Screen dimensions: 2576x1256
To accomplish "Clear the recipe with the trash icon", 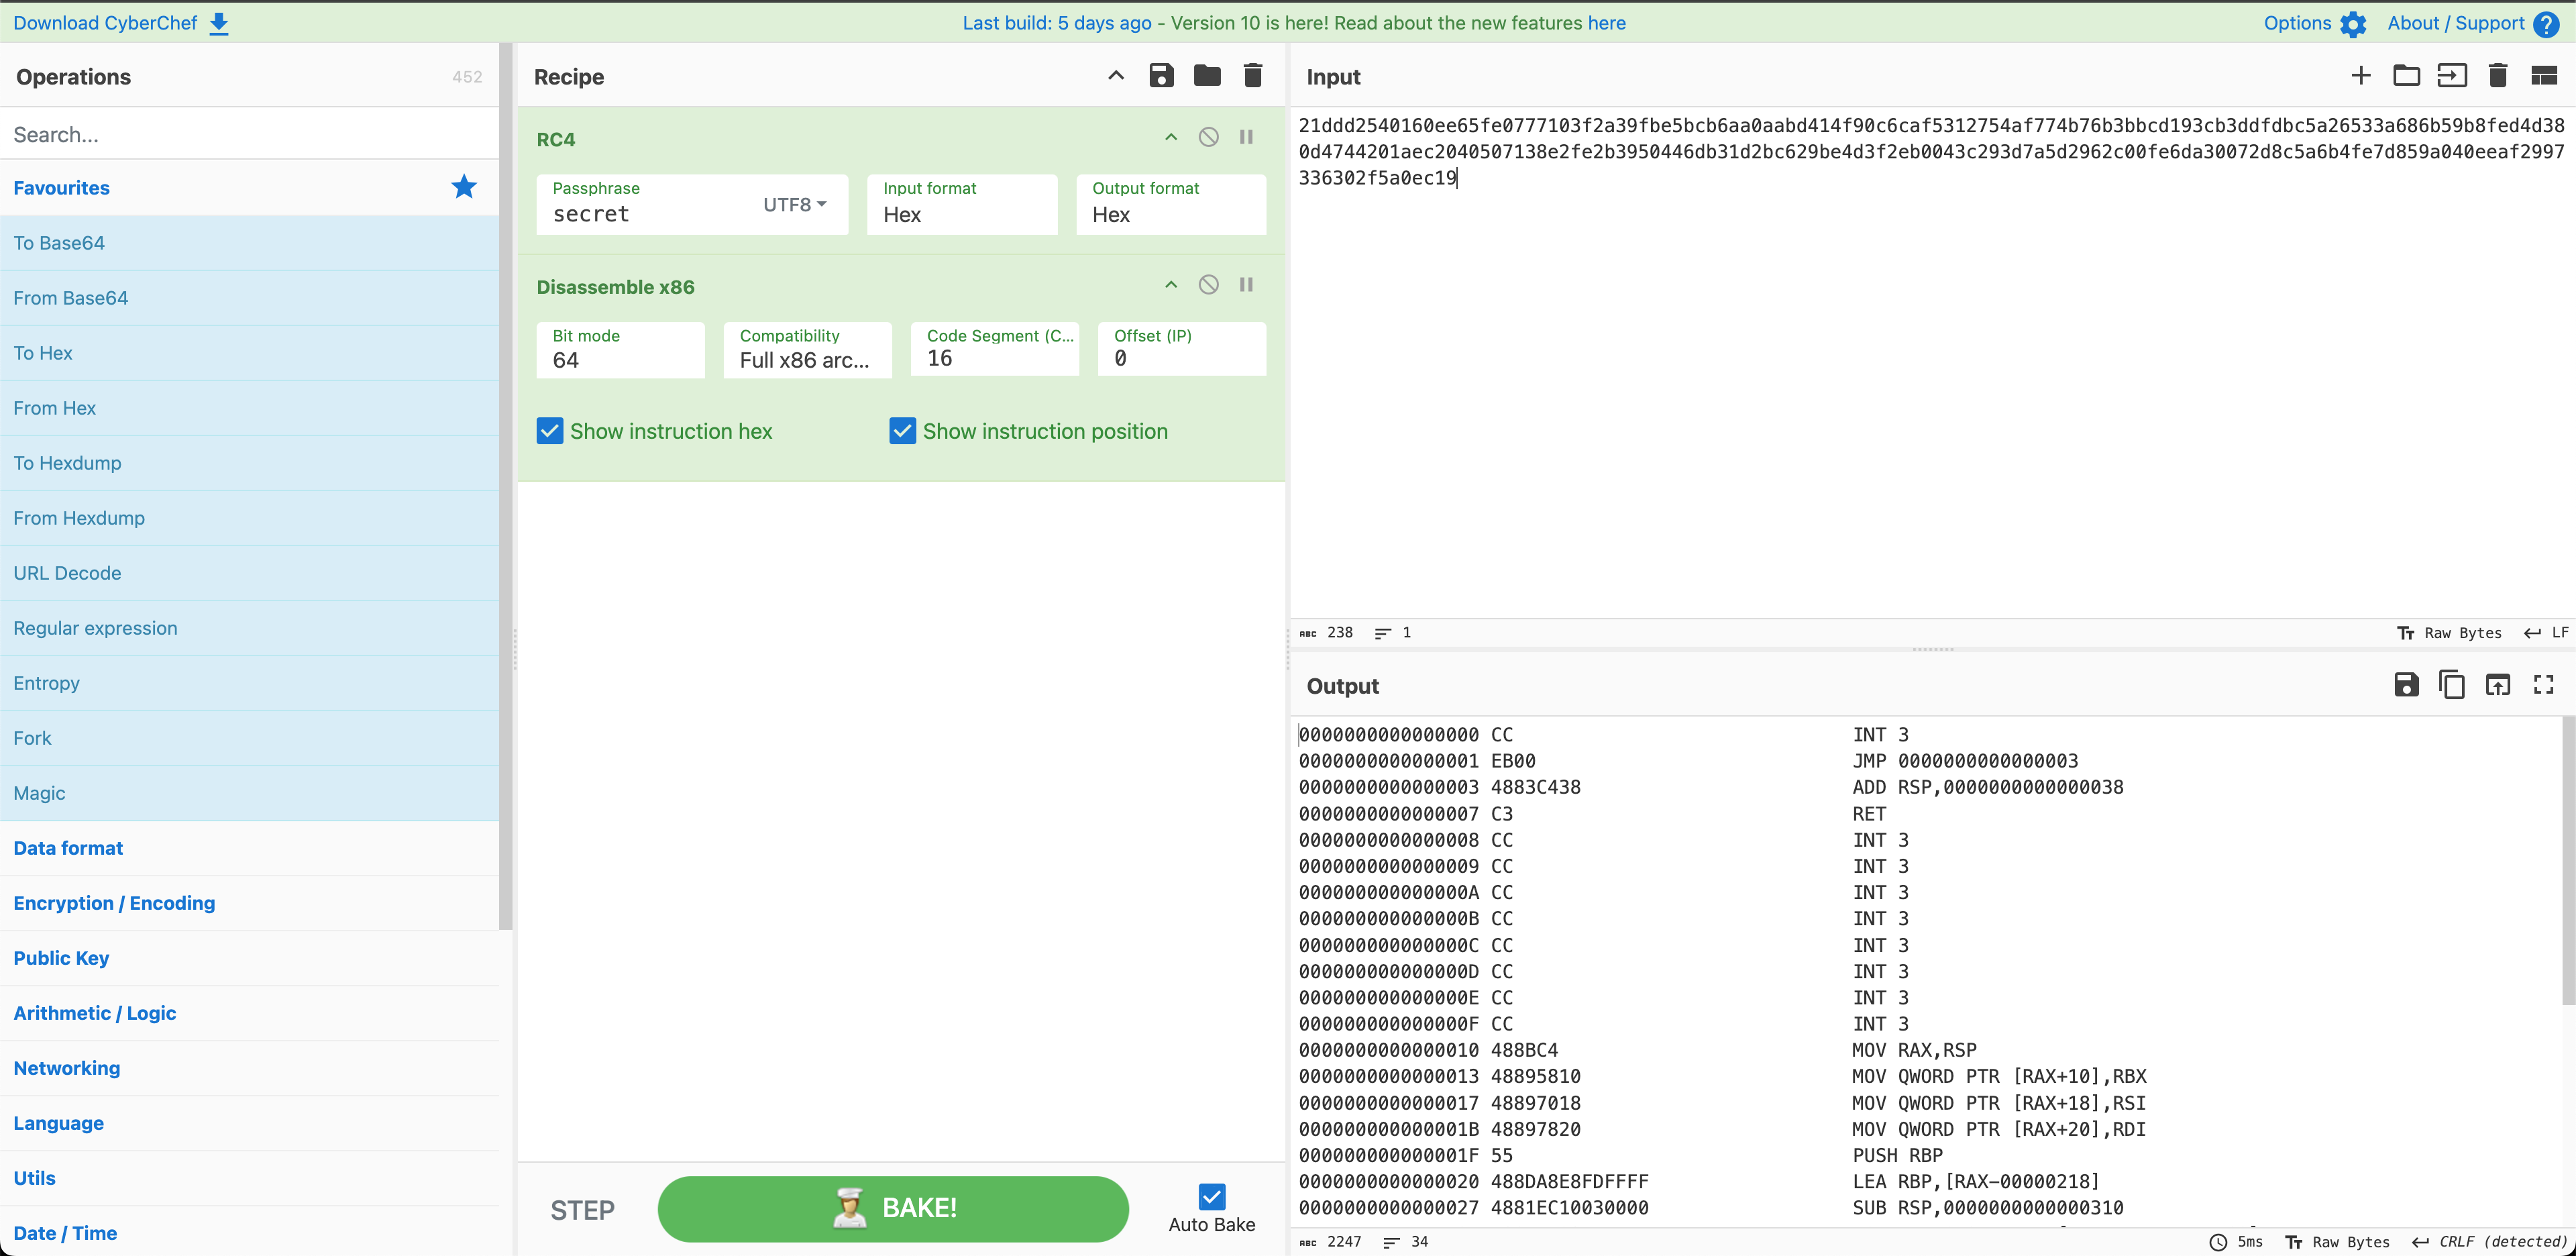I will click(x=1252, y=76).
